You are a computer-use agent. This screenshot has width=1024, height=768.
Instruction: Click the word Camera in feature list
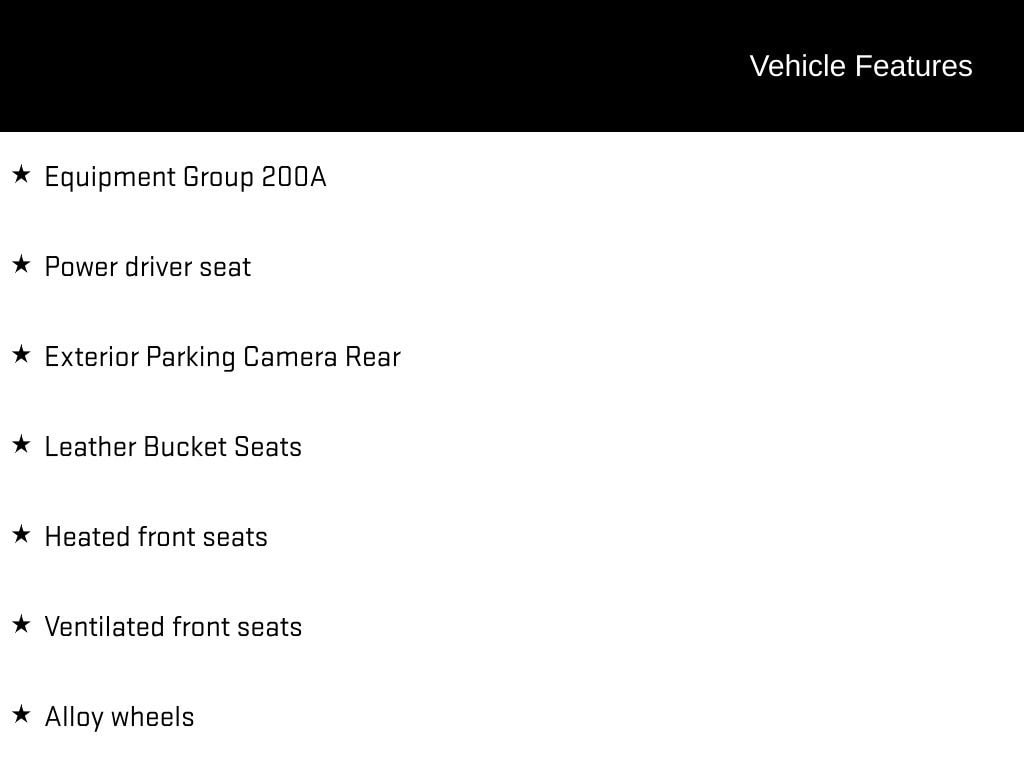click(290, 357)
